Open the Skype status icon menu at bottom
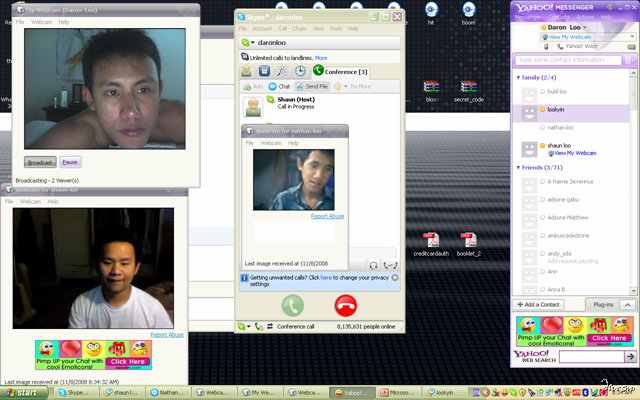Viewport: 640px width, 400px height. click(x=244, y=327)
